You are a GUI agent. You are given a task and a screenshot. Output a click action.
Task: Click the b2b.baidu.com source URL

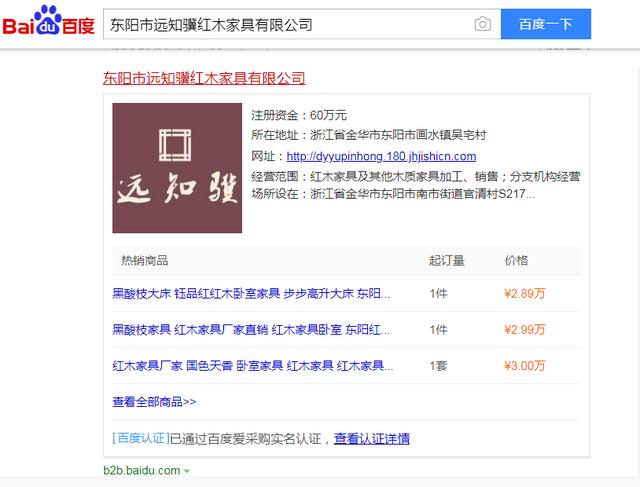[x=142, y=470]
